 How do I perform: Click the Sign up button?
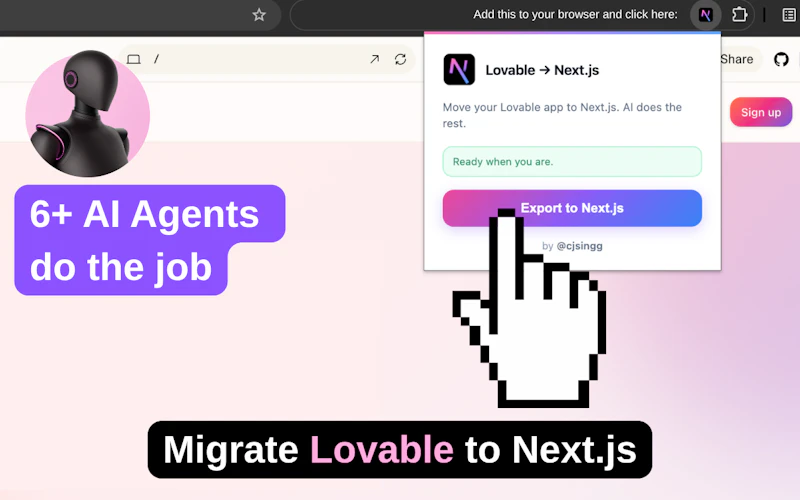[761, 112]
